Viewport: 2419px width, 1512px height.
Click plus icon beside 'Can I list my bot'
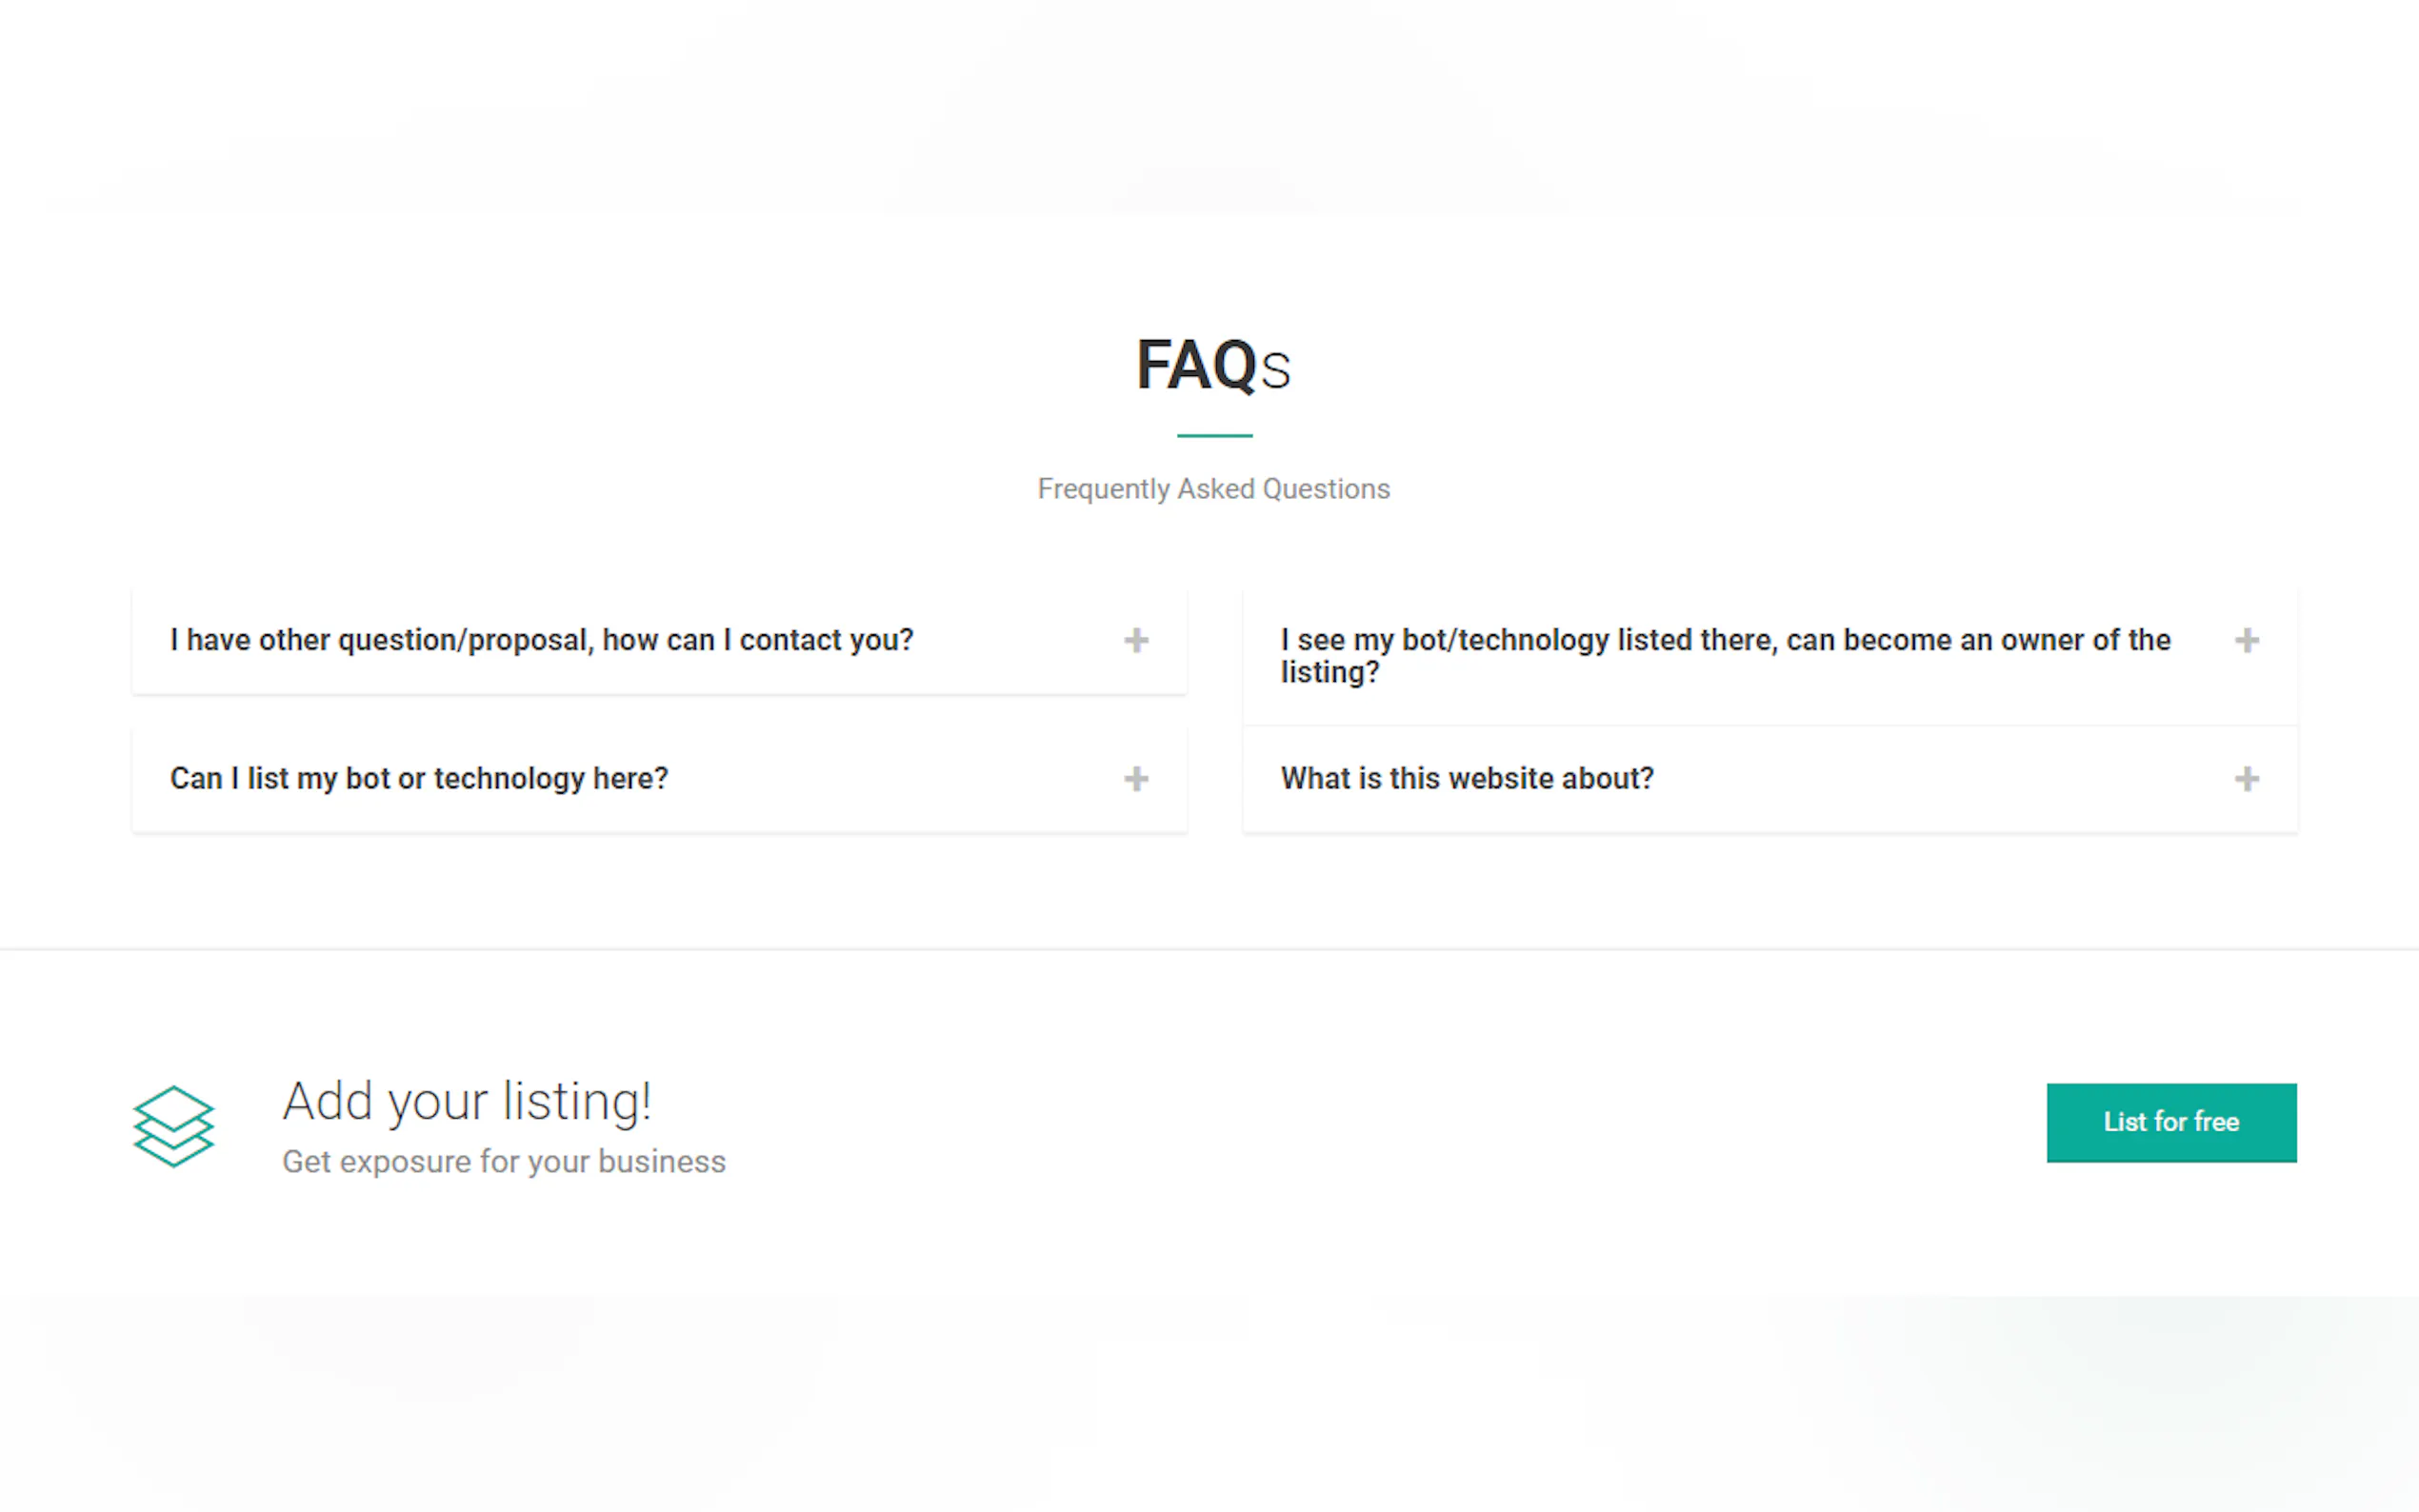(1135, 779)
